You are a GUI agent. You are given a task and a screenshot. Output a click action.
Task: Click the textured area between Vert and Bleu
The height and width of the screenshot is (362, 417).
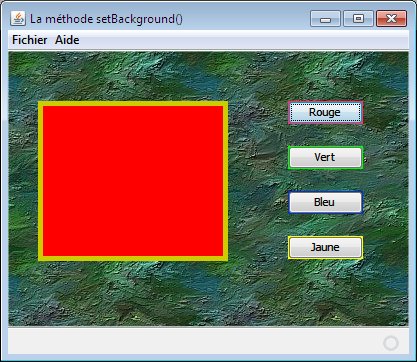[325, 180]
